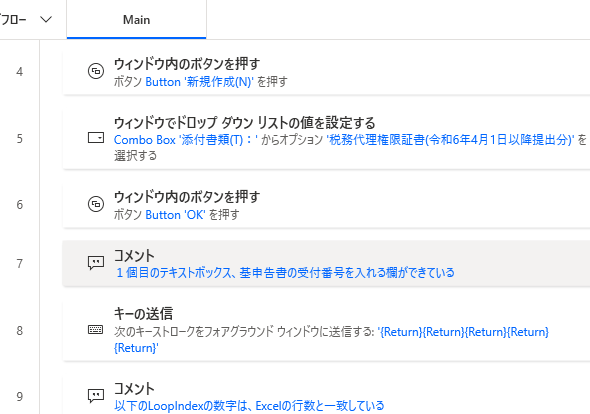Screen dimensions: 590x414
Task: Select the step 5 drop-down list action
Action: click(x=326, y=138)
